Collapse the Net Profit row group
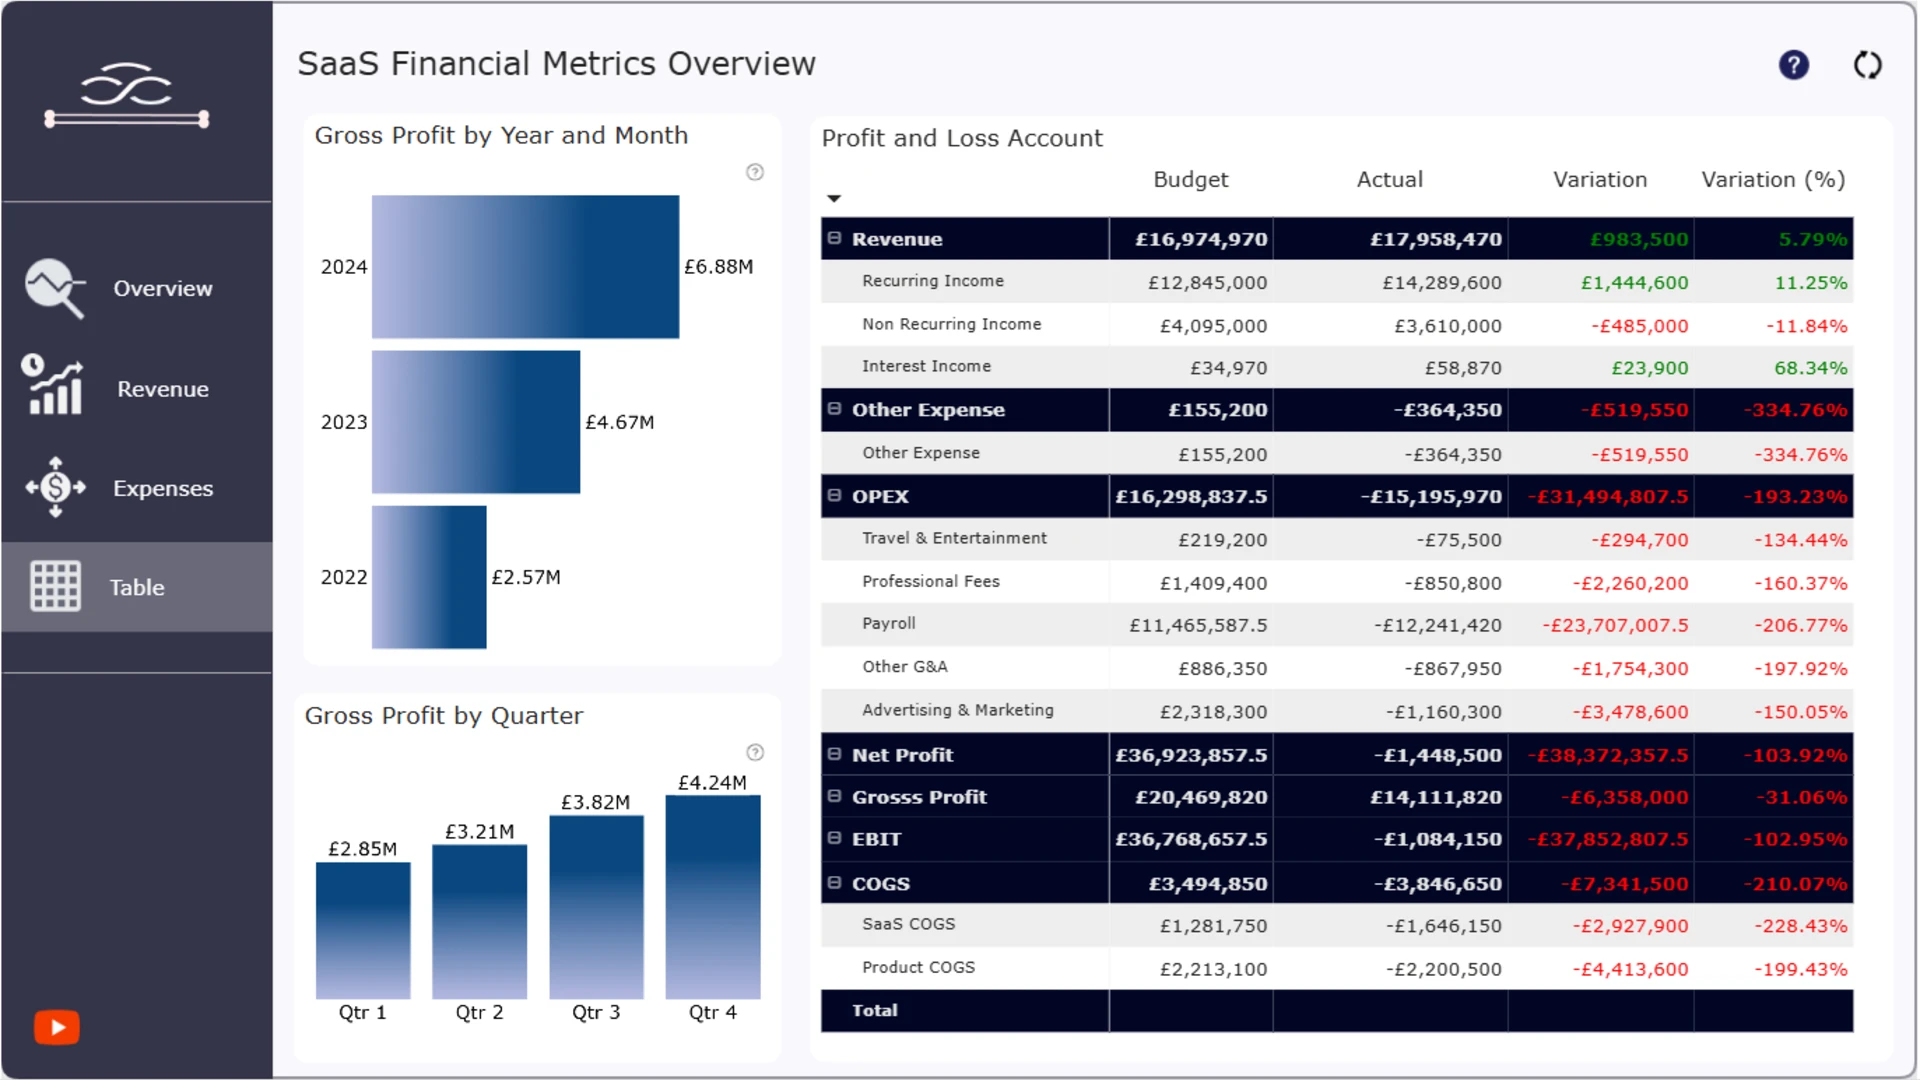This screenshot has width=1920, height=1080. (x=834, y=754)
